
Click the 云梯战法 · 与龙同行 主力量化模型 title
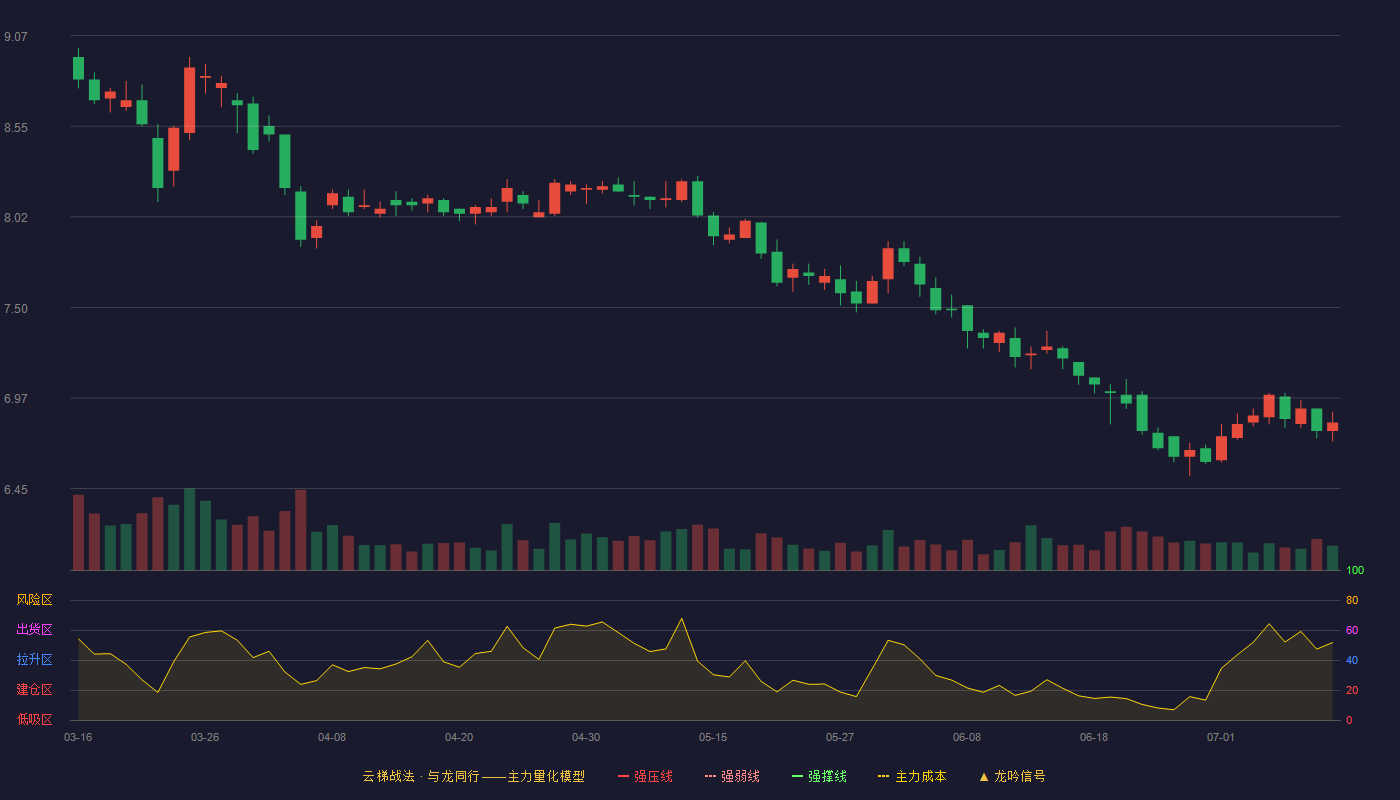(473, 776)
